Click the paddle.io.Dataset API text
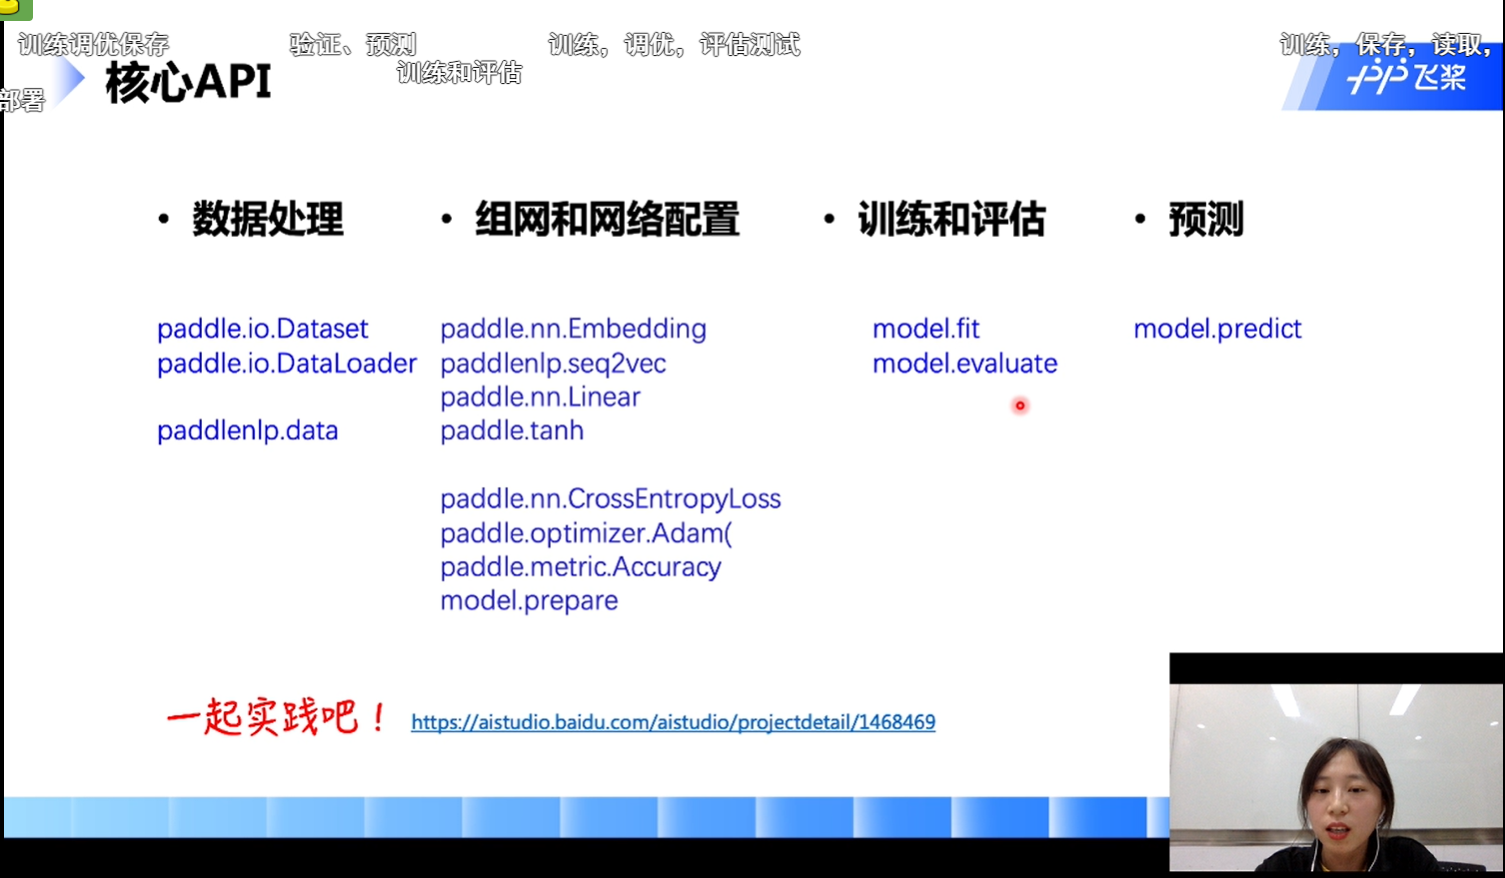This screenshot has height=878, width=1505. [x=262, y=329]
